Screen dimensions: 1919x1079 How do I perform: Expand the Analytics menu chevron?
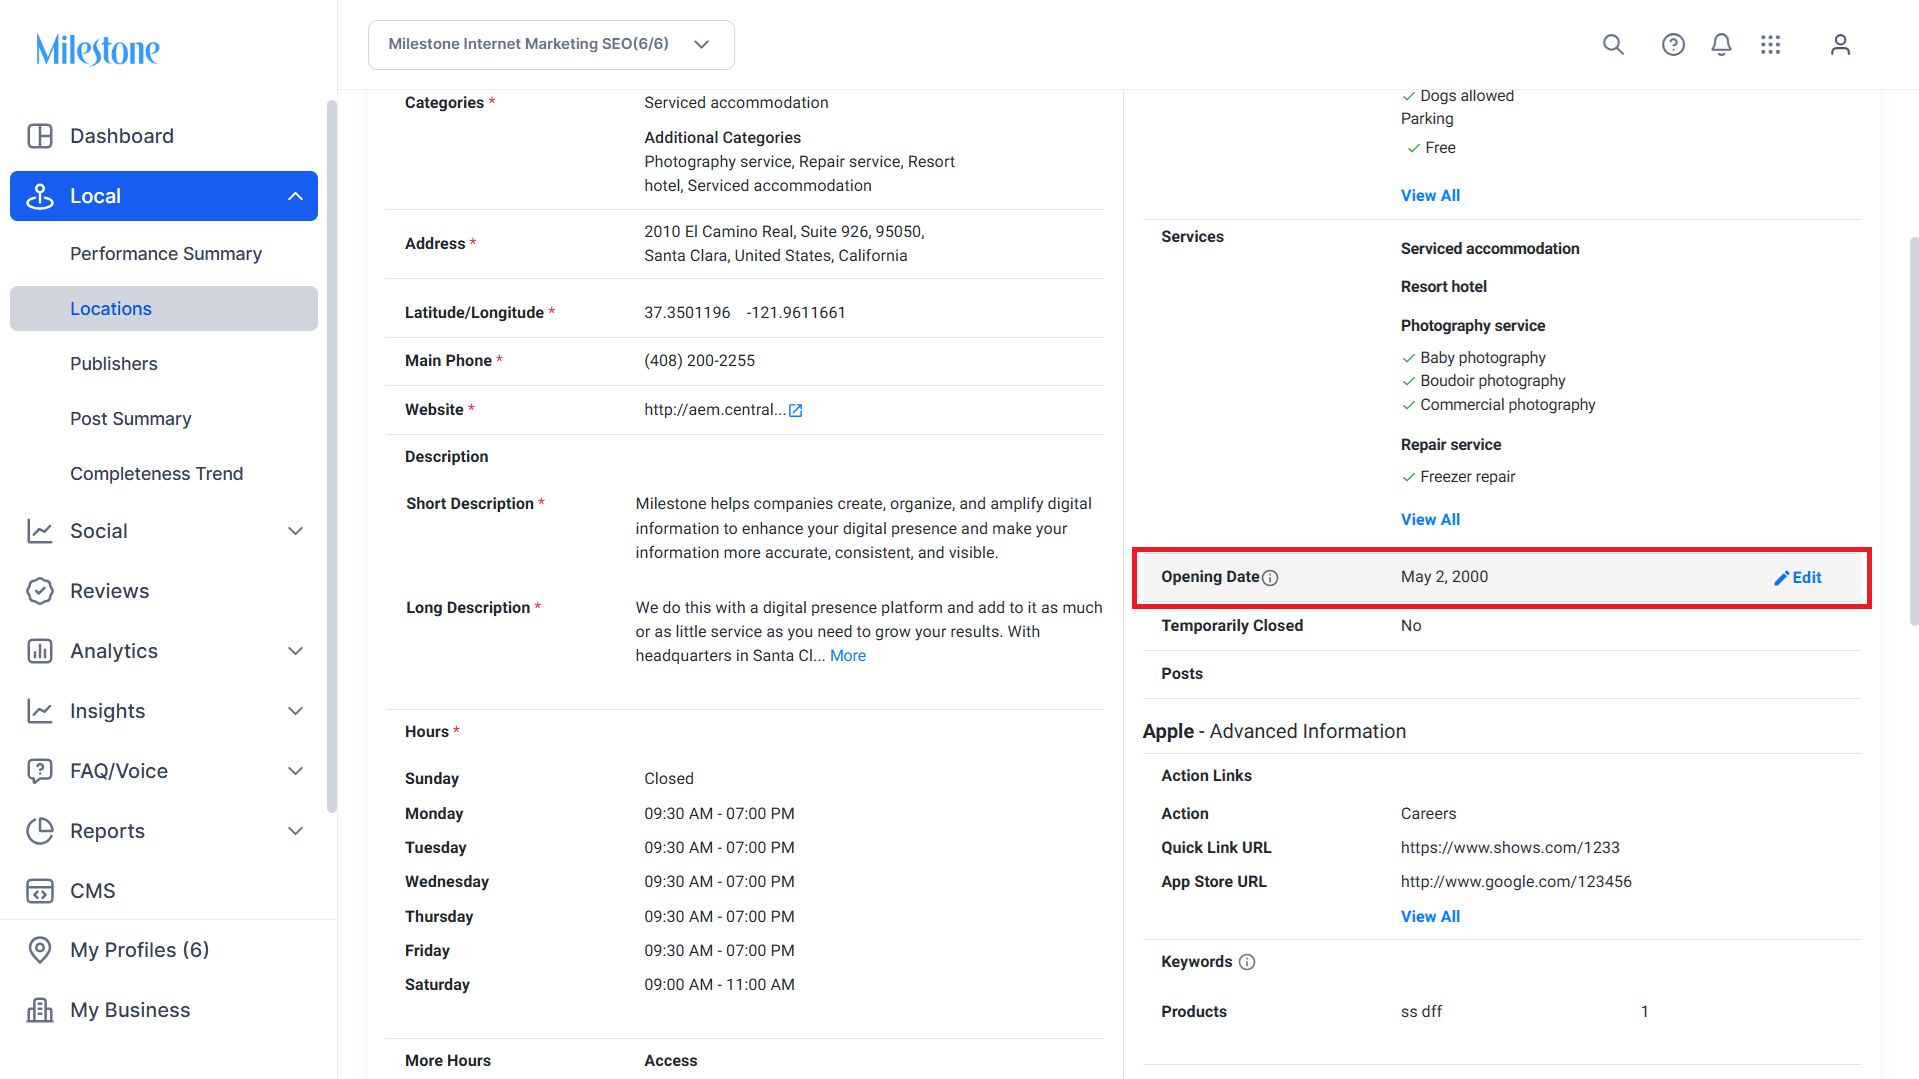(x=295, y=651)
